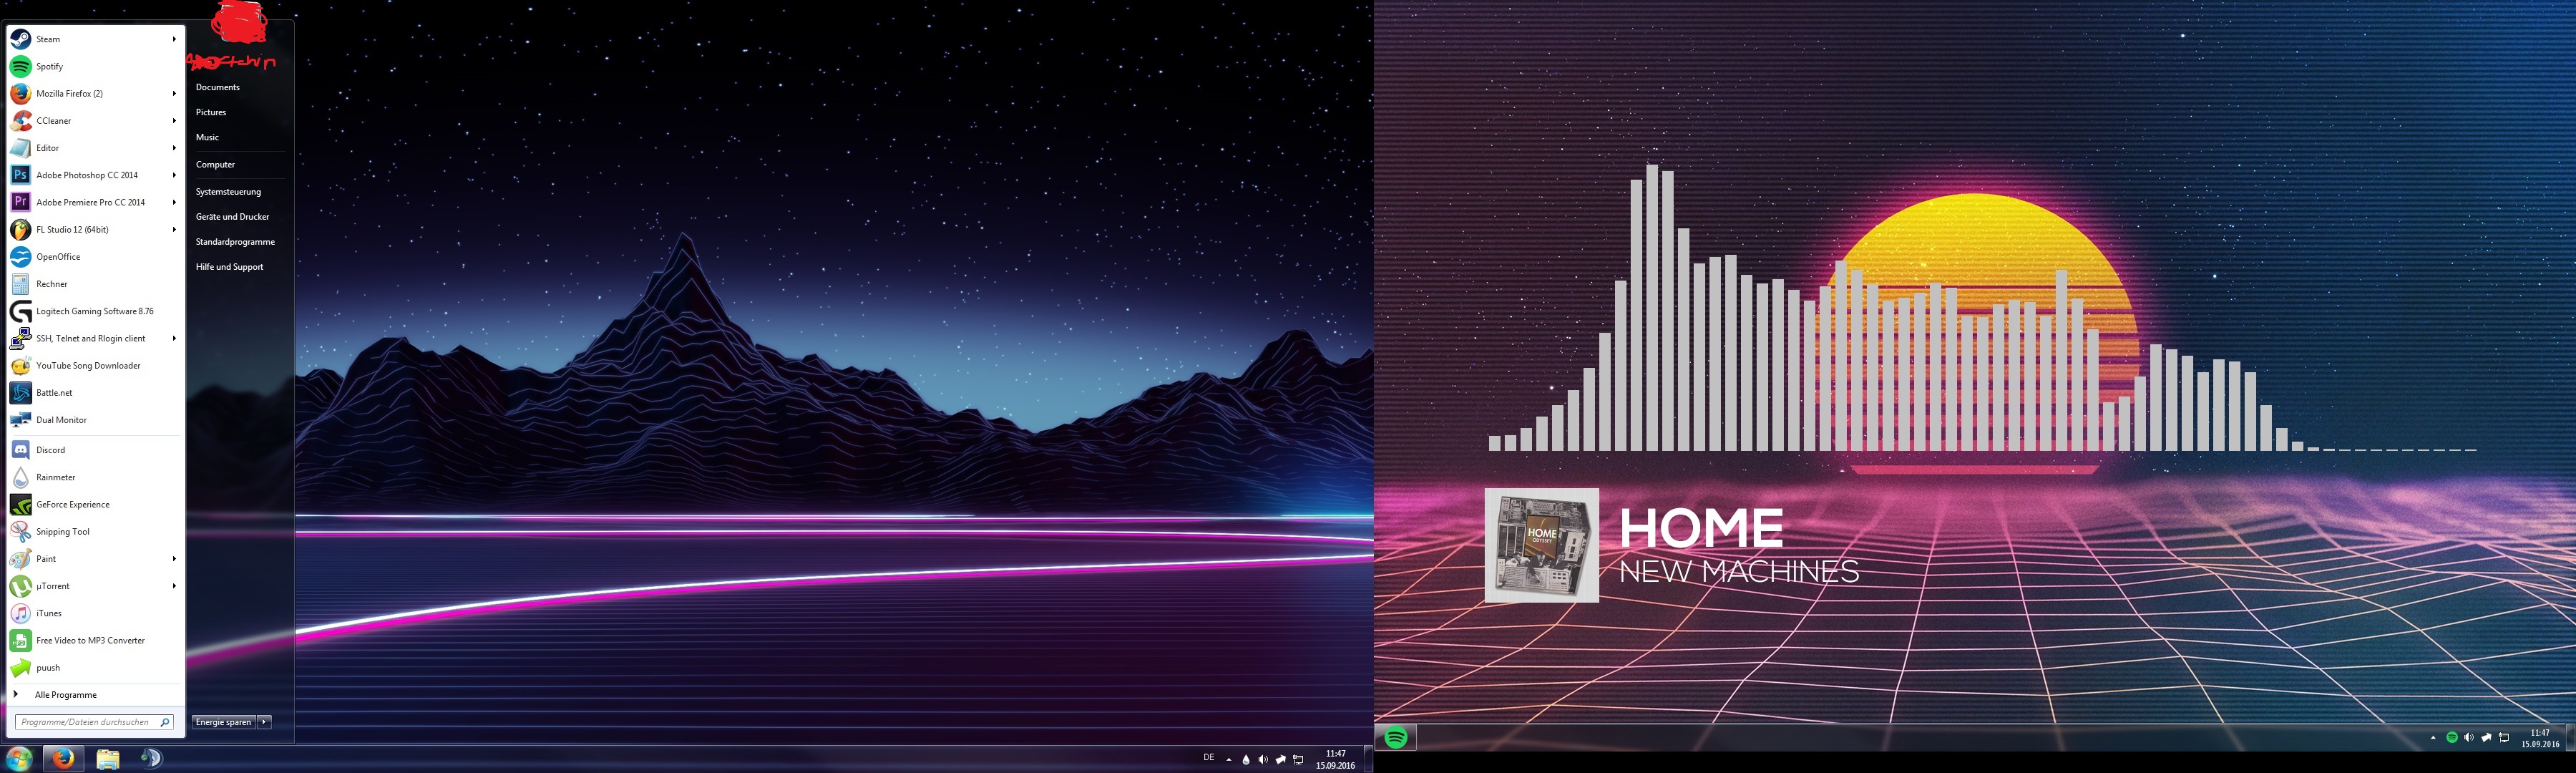Image resolution: width=2576 pixels, height=773 pixels.
Task: Switch to Firefox on the left taskbar
Action: tap(63, 758)
